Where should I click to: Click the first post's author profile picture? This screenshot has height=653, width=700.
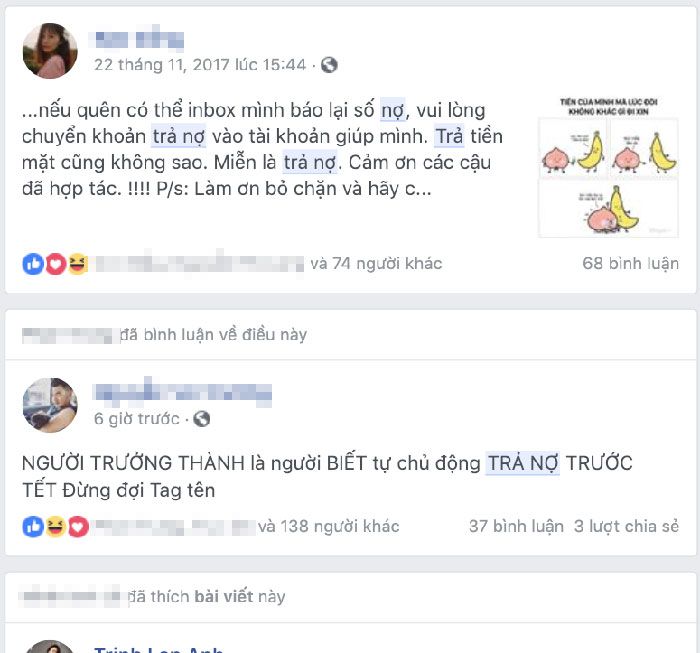tap(50, 51)
